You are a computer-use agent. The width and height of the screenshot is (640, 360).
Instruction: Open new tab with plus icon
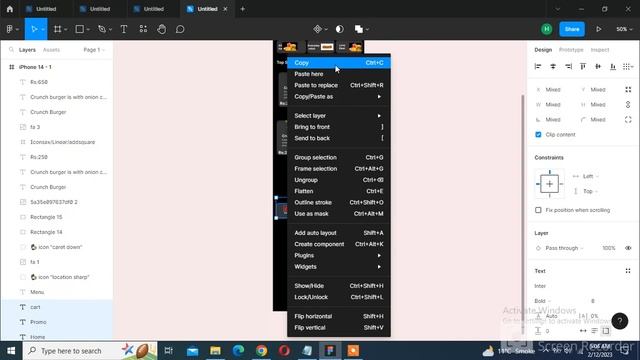coord(242,9)
